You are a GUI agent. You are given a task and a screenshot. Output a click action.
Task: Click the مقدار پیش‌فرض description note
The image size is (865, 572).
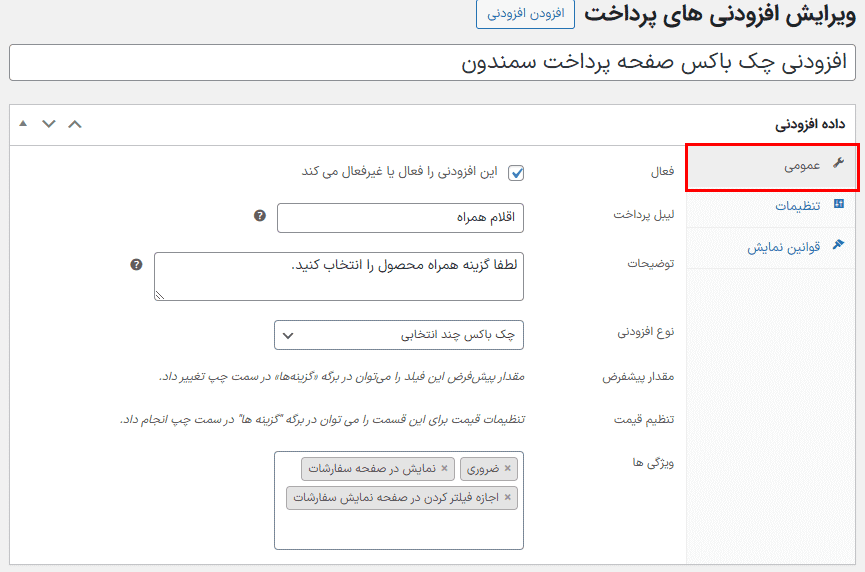coord(342,377)
